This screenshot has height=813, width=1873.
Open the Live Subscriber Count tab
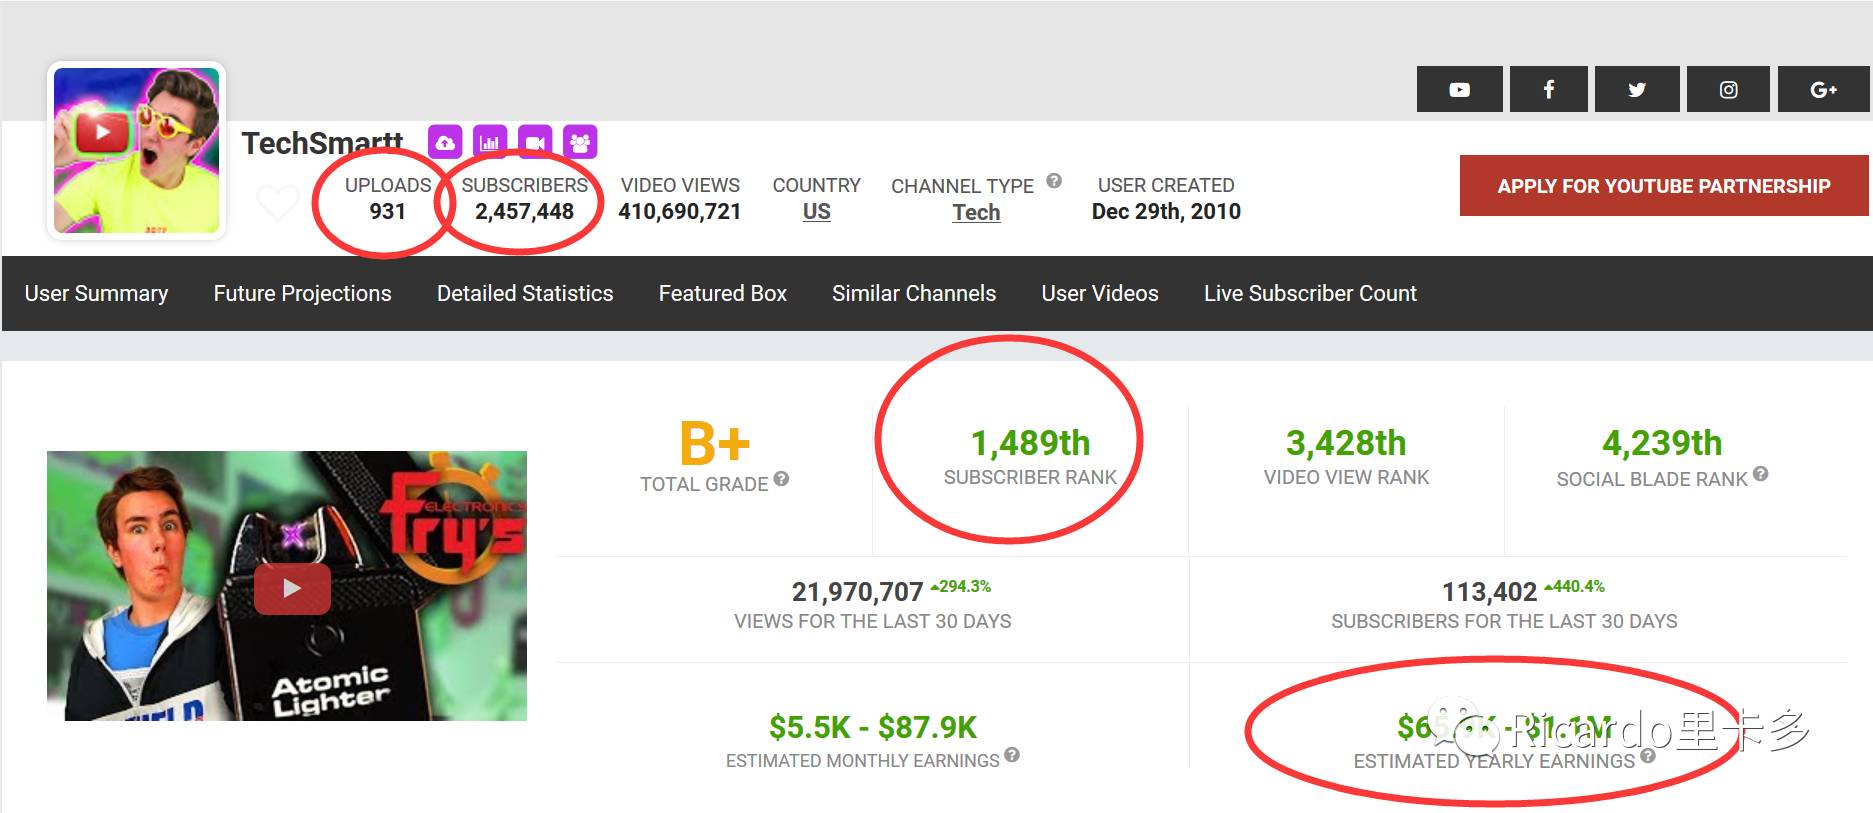point(1310,293)
